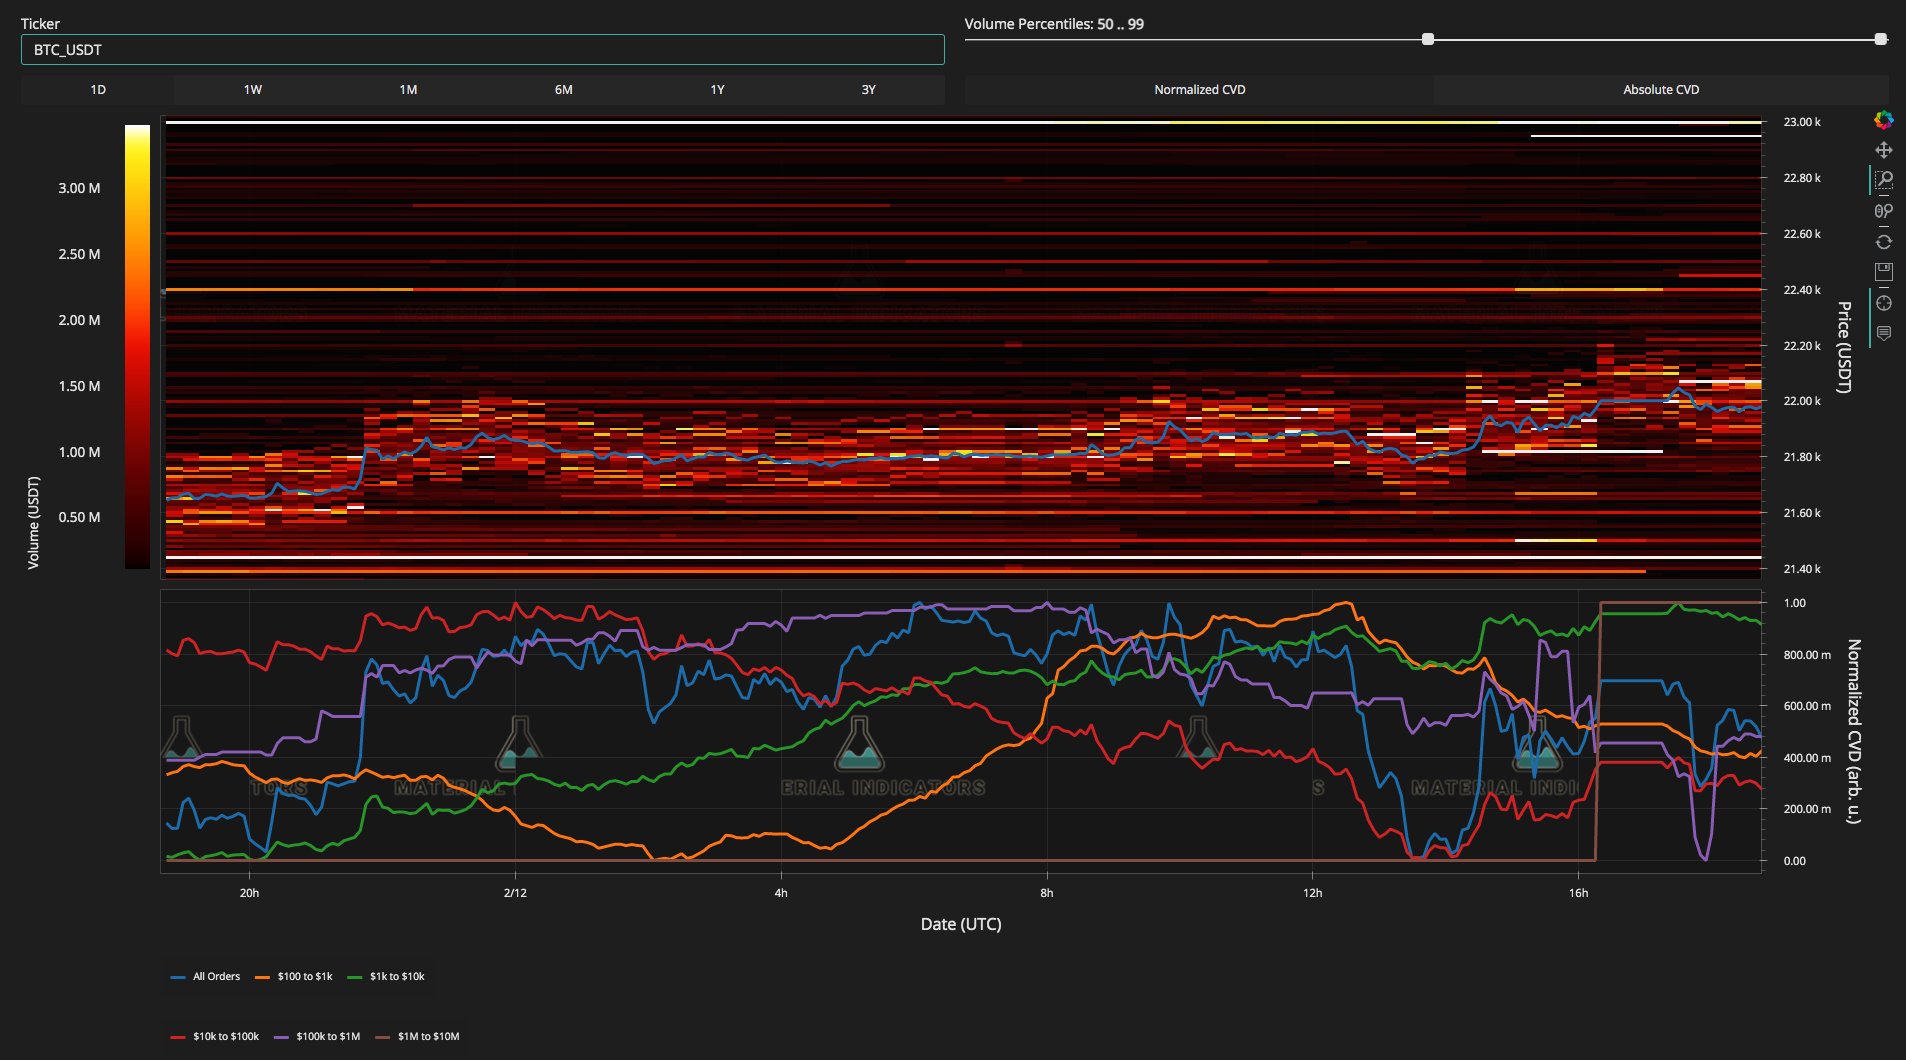The image size is (1906, 1060).
Task: Toggle the Crosshair tool
Action: [x=1883, y=303]
